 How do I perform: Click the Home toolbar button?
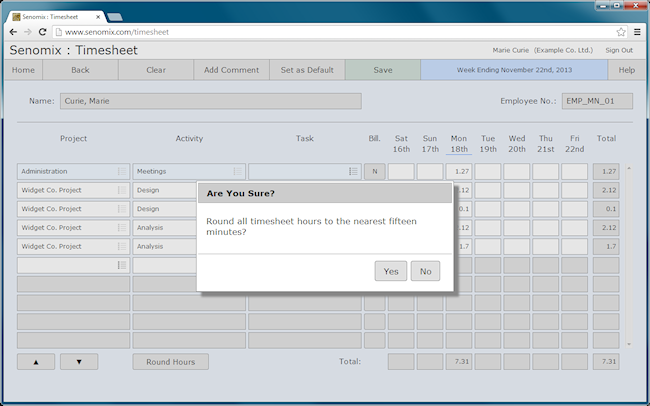tap(23, 70)
